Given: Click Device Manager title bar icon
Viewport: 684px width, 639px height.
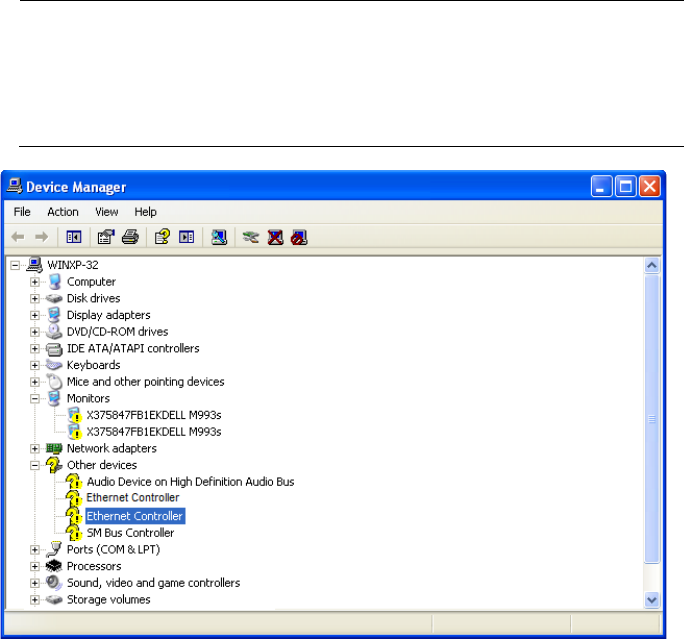Looking at the screenshot, I should (x=14, y=186).
